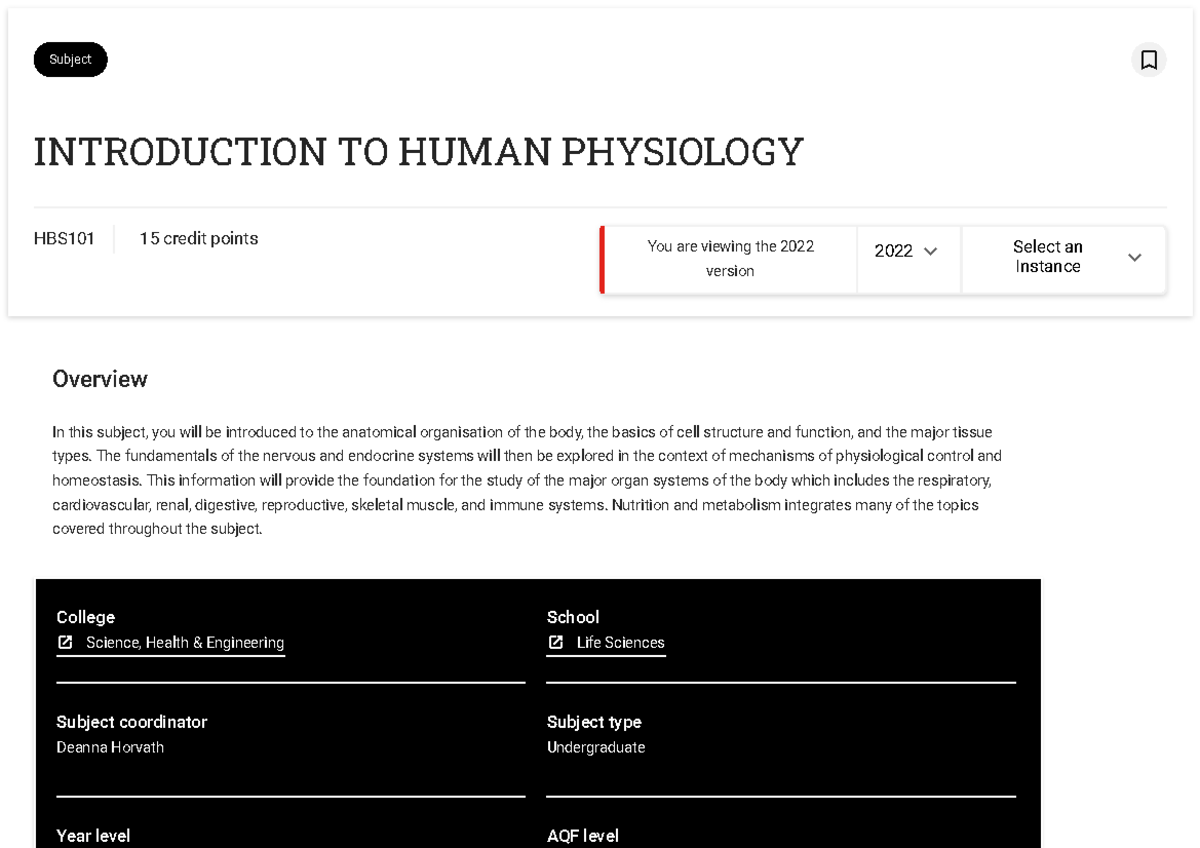This screenshot has height=848, width=1200.
Task: Click the Overview section heading
Action: (100, 379)
